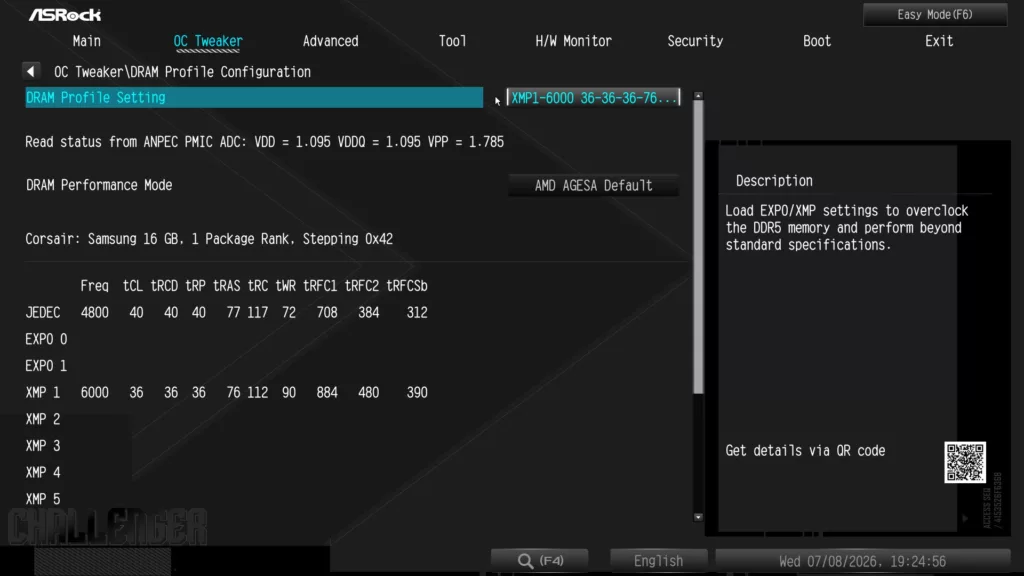Click the tRFC2 column header

(362, 286)
